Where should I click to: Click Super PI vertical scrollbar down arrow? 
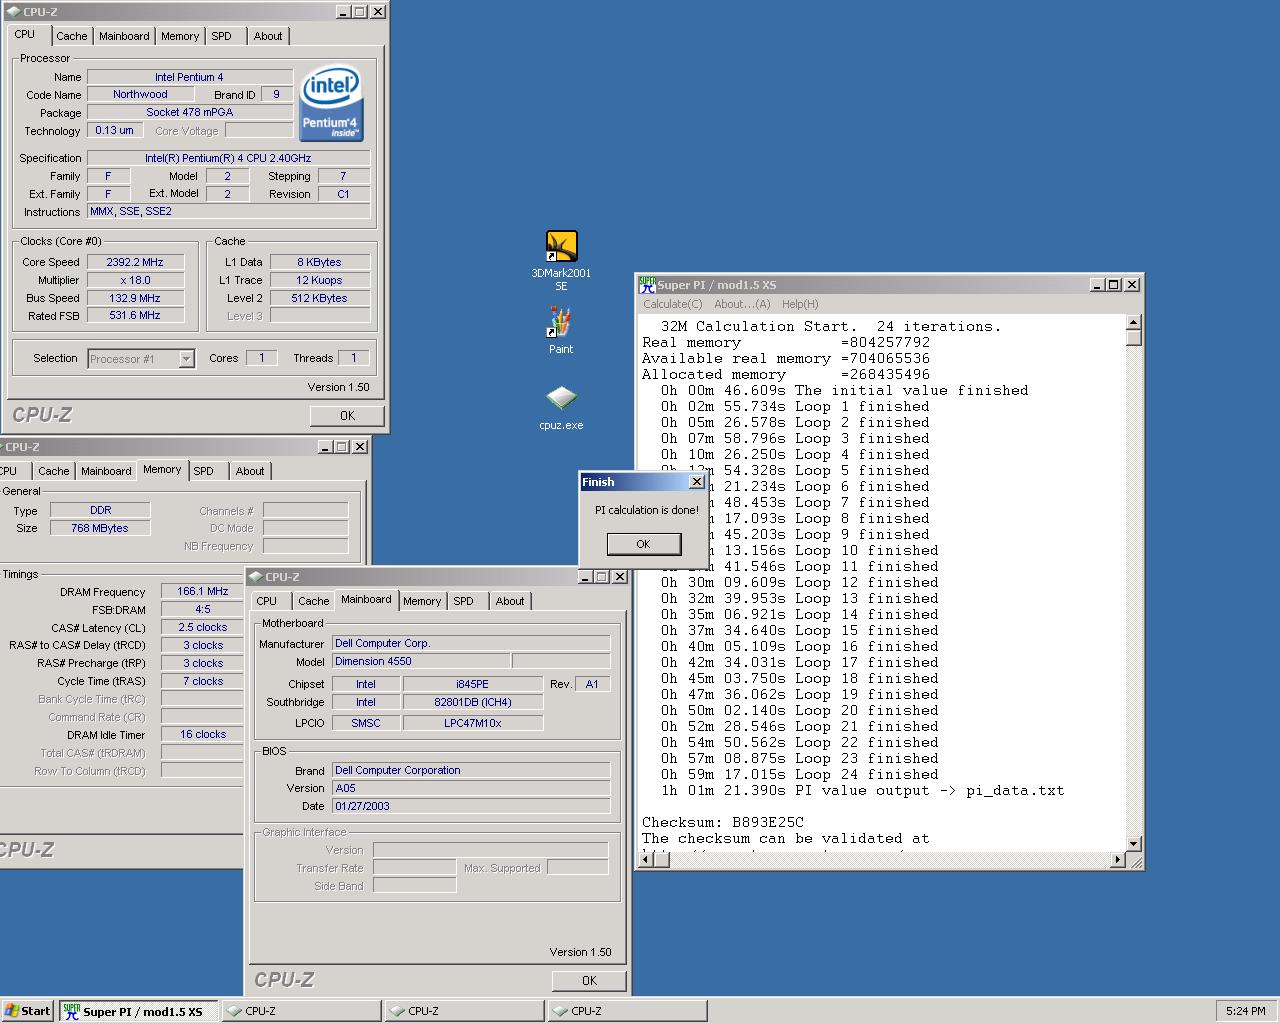[x=1133, y=843]
